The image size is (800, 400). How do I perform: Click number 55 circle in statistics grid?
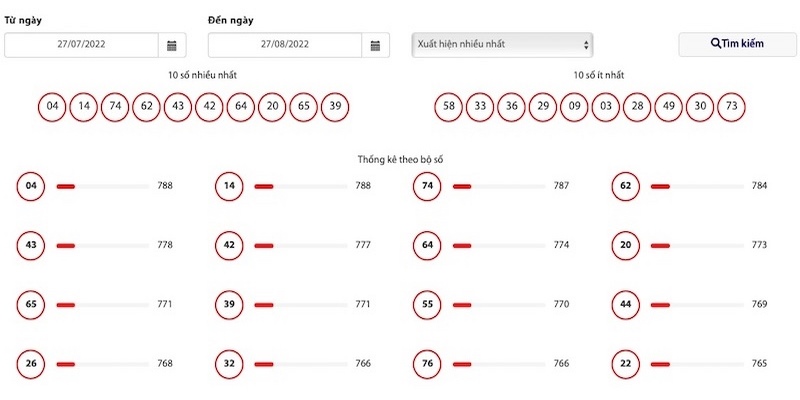(427, 305)
